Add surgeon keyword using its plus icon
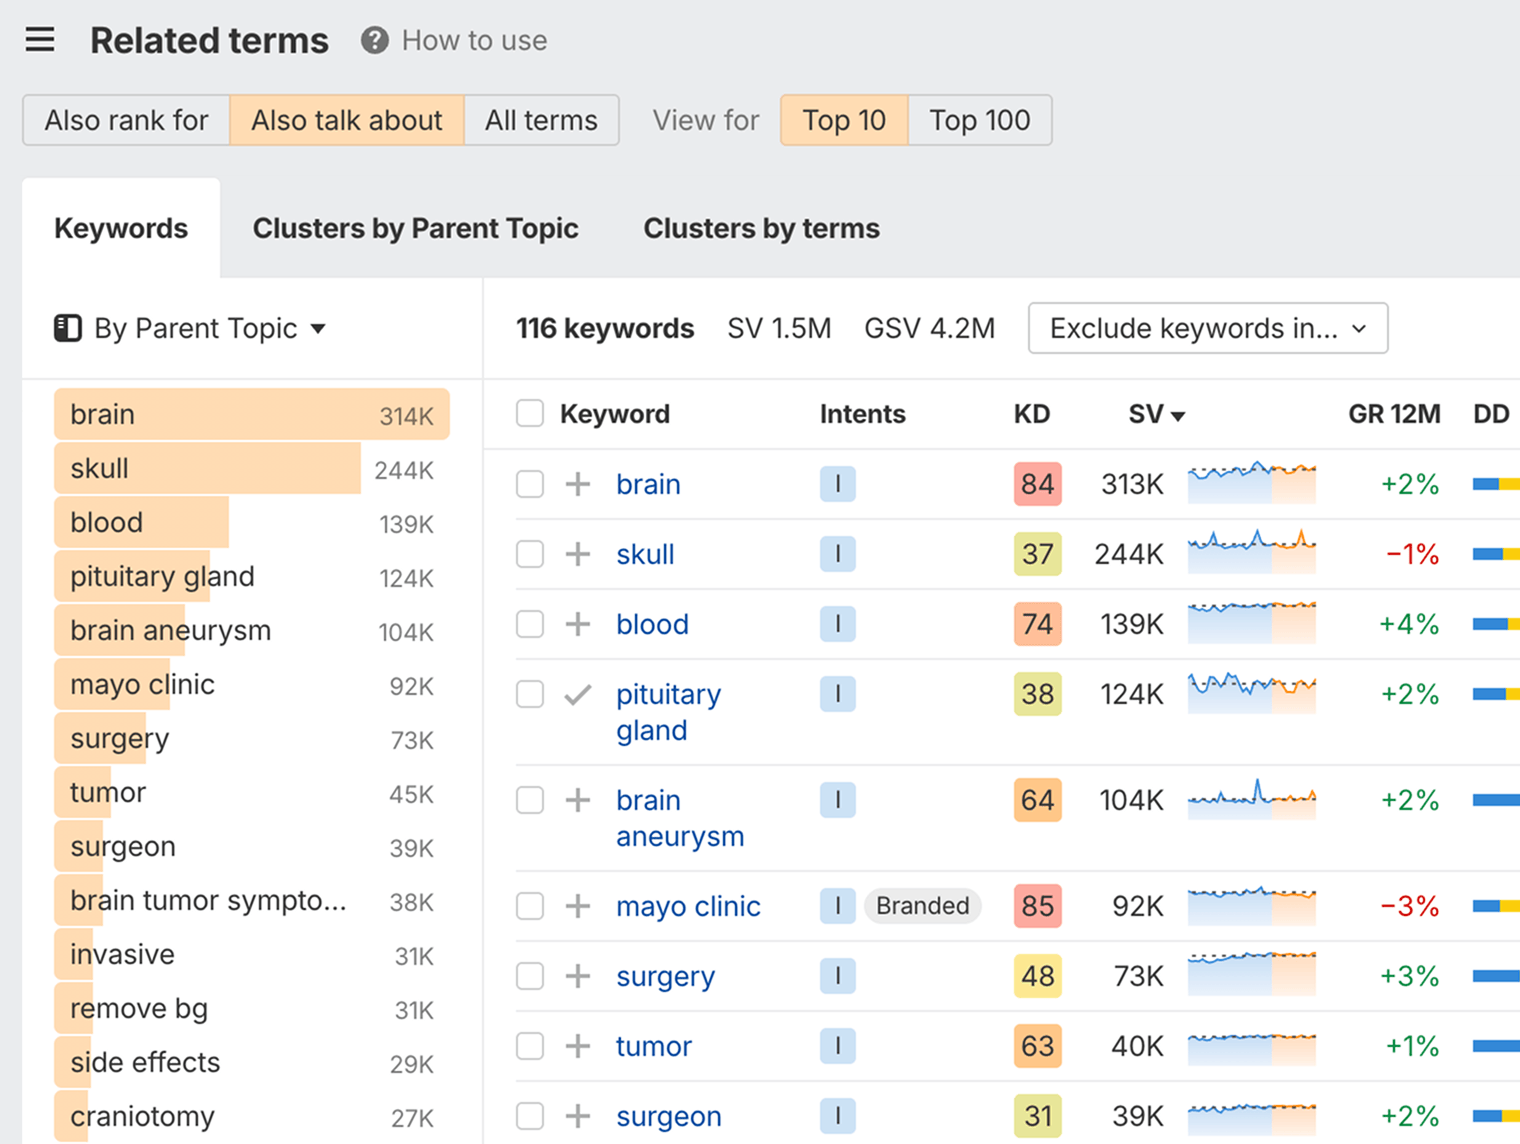This screenshot has width=1520, height=1144. [577, 1116]
